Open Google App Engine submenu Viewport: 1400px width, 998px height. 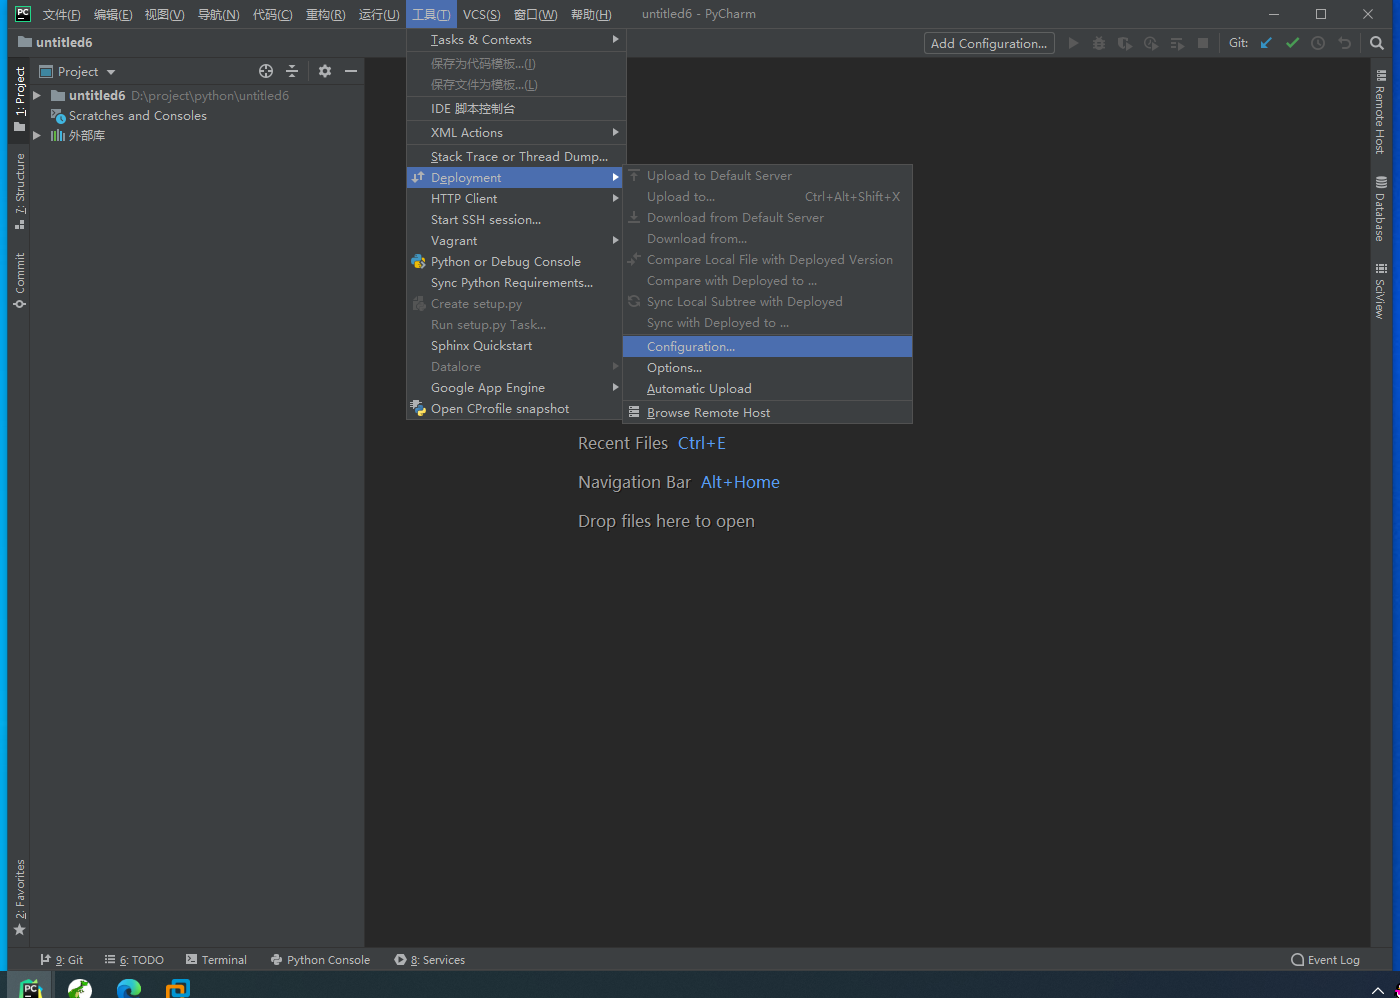516,387
